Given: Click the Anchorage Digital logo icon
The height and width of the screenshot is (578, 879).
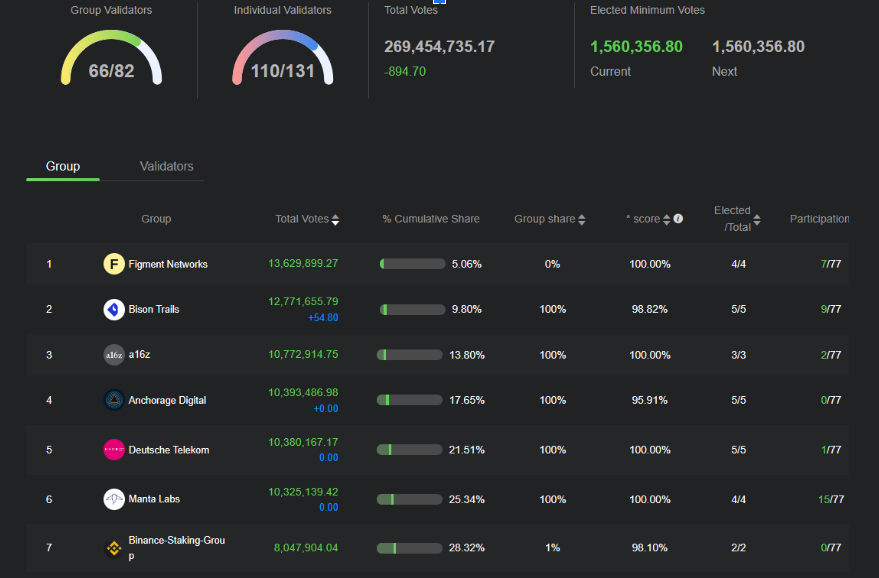Looking at the screenshot, I should click(114, 400).
